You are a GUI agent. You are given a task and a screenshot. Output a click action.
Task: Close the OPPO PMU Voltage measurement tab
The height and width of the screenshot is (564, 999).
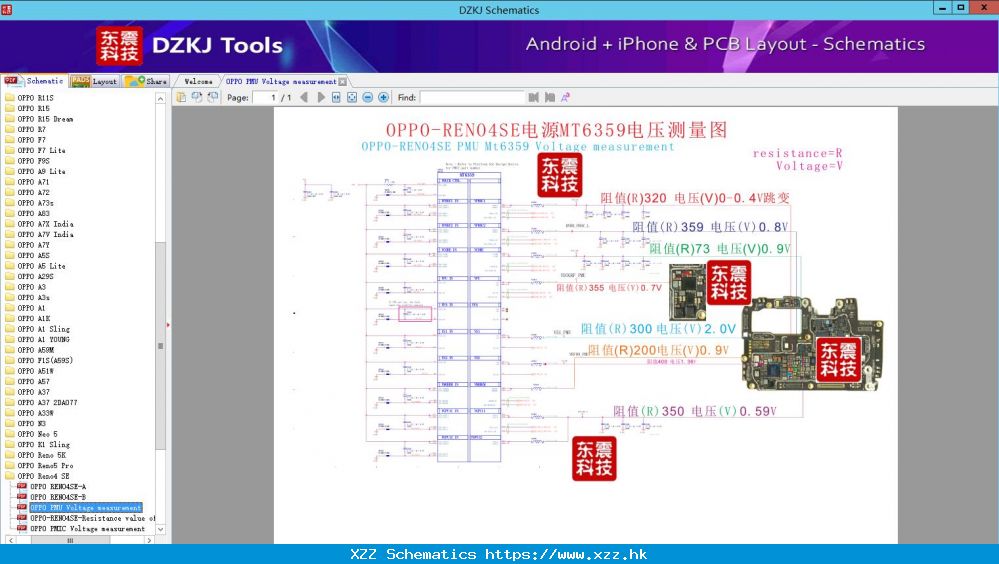pos(343,82)
